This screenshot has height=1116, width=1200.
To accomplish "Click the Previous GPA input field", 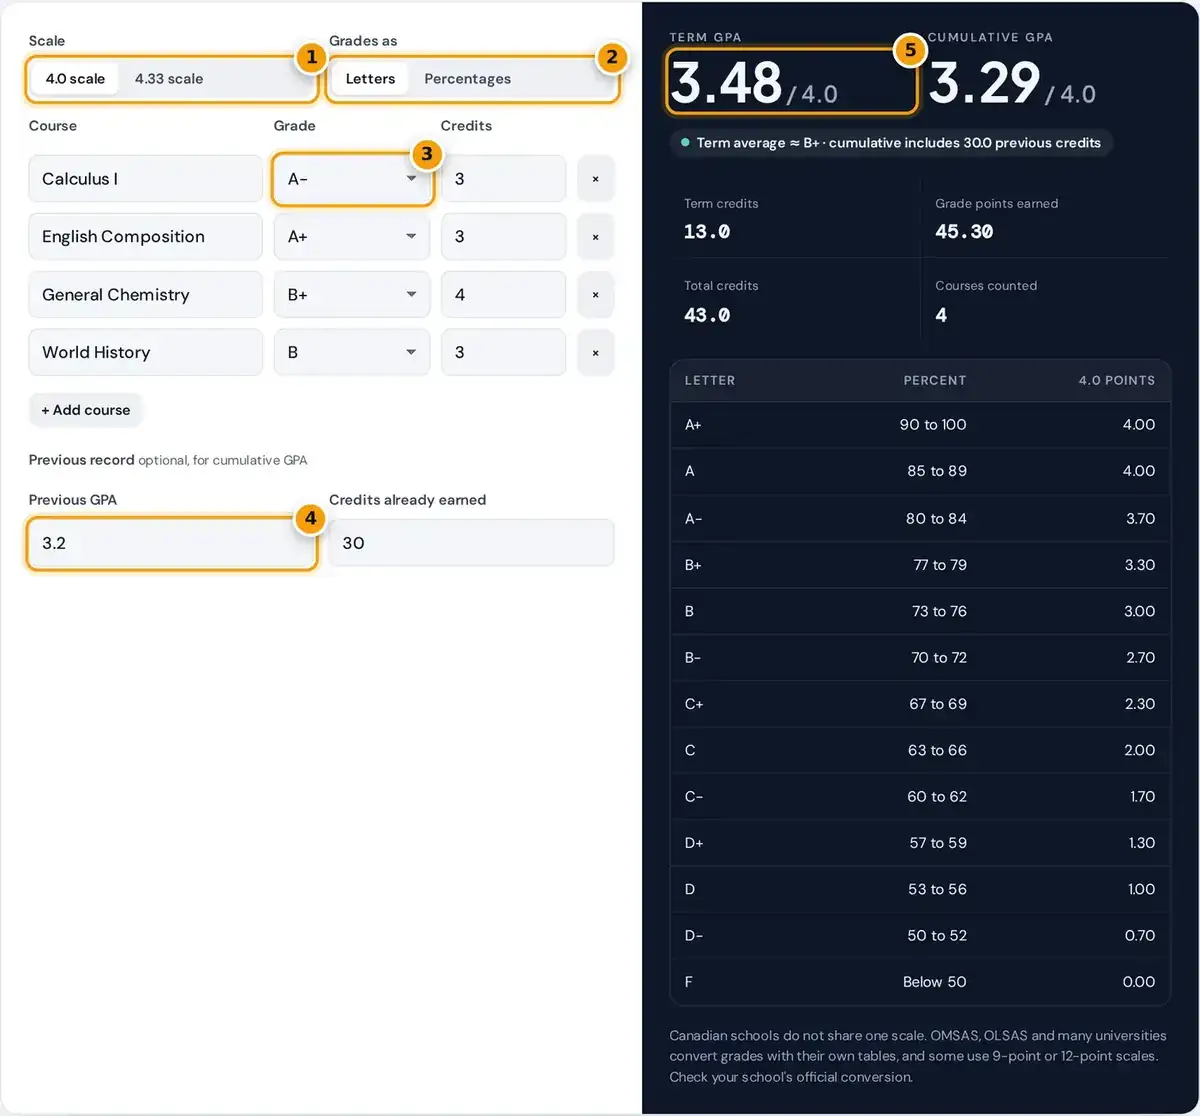I will [x=172, y=543].
